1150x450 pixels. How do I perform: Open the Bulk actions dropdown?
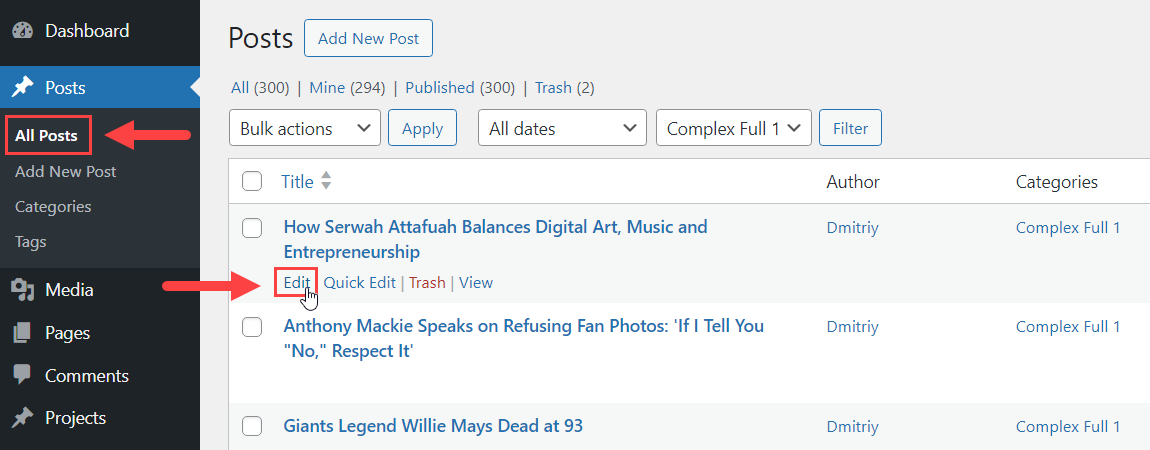[x=305, y=128]
